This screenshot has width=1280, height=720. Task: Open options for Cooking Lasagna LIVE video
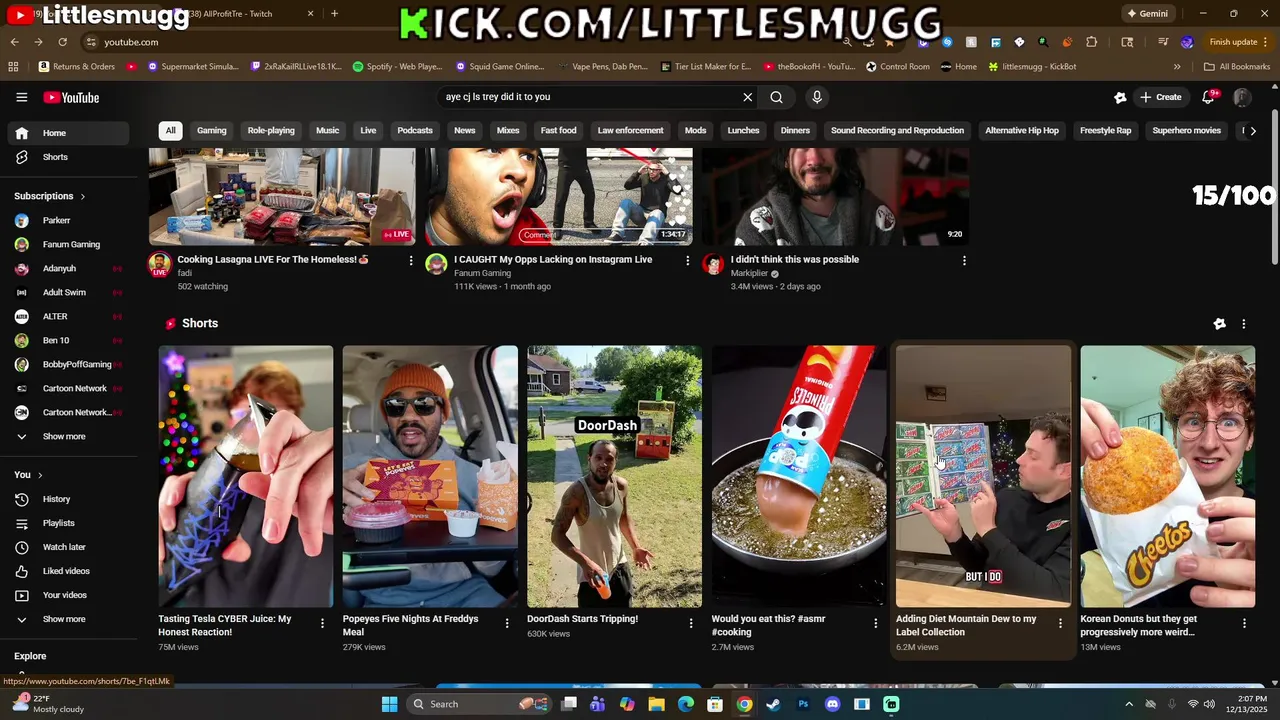[x=410, y=260]
